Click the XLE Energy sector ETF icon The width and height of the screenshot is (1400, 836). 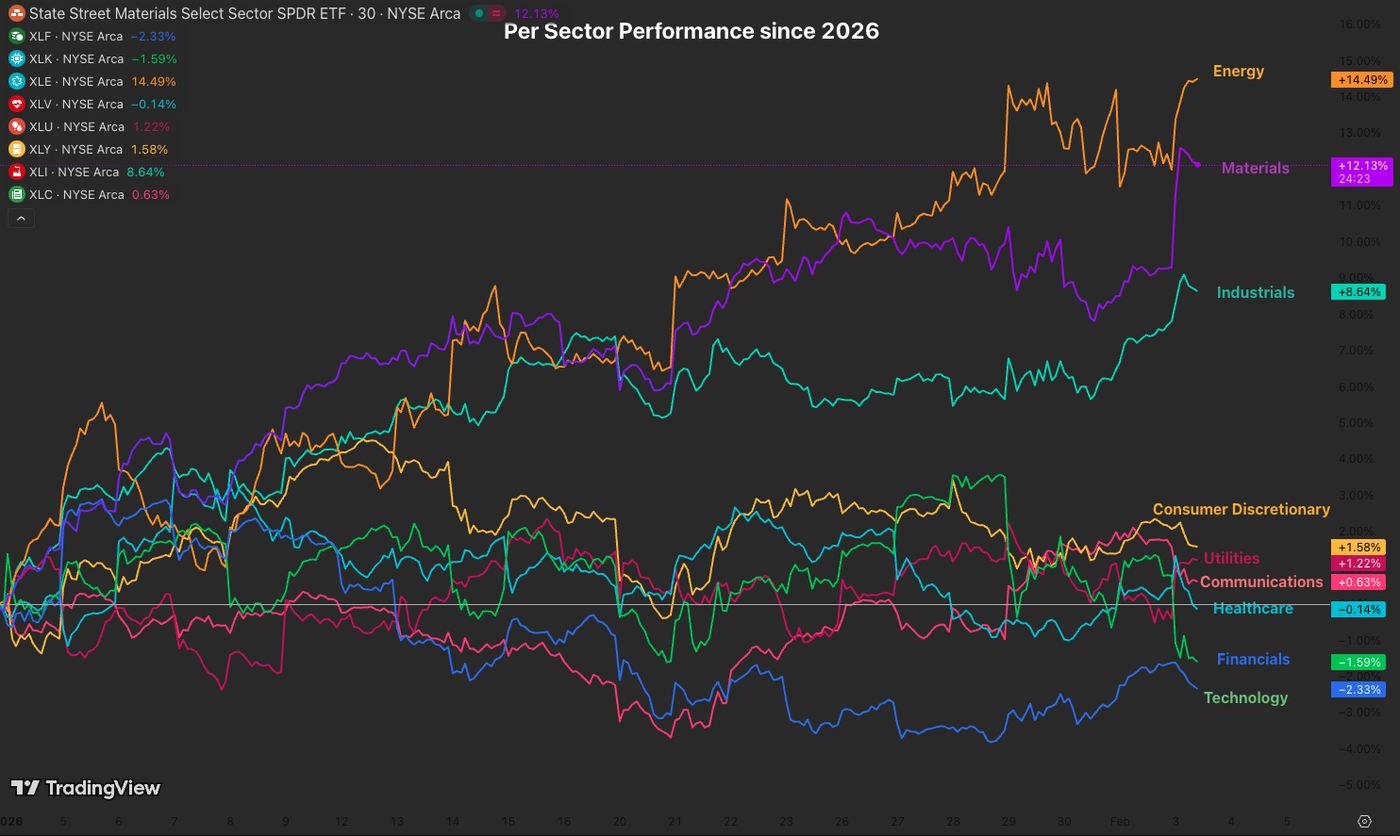pos(15,81)
